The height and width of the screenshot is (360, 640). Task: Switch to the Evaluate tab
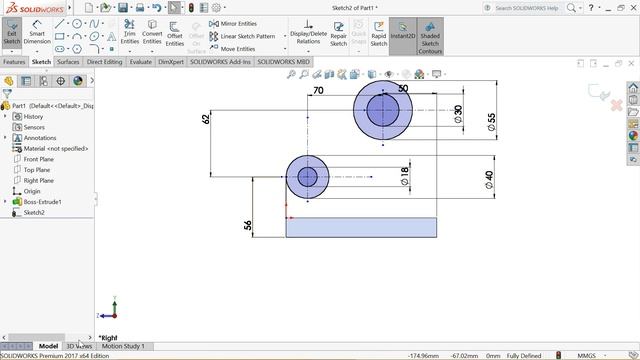click(x=140, y=62)
